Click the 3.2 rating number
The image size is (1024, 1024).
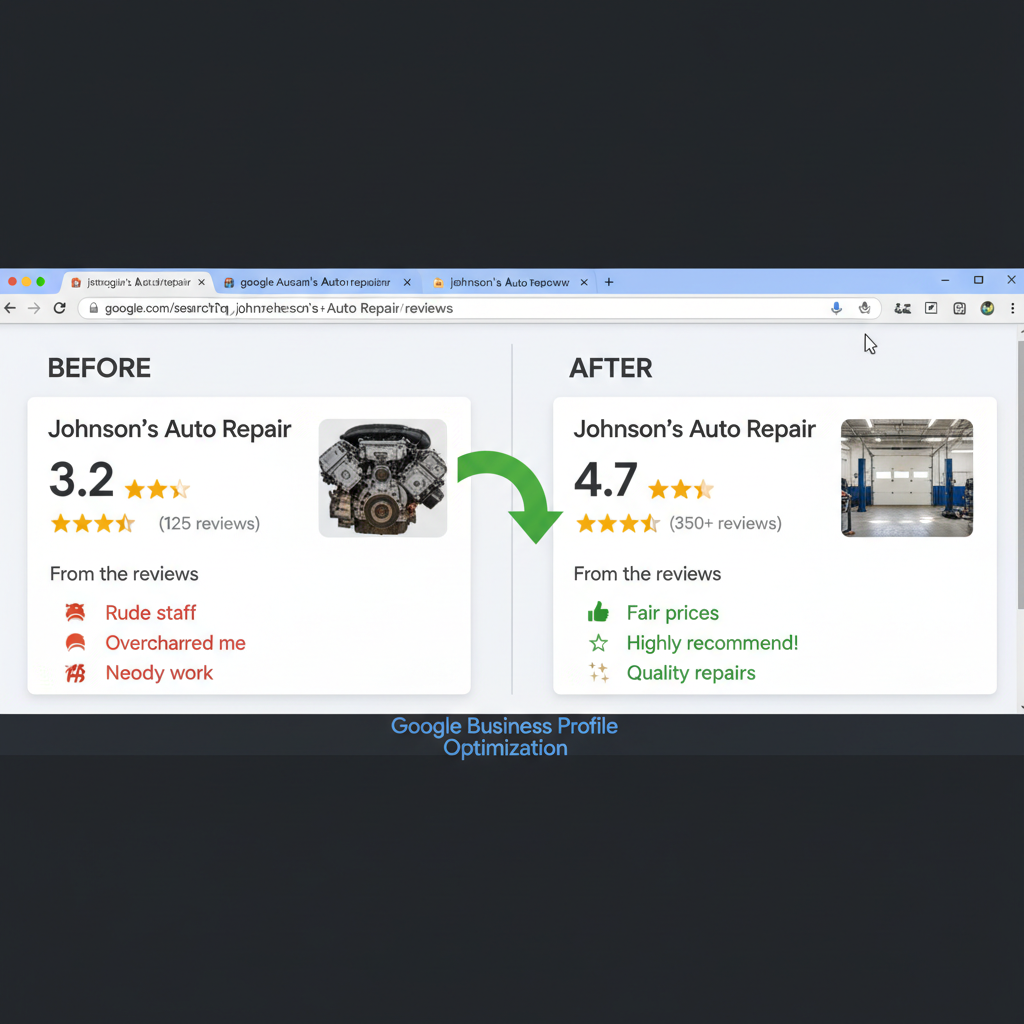tap(82, 480)
